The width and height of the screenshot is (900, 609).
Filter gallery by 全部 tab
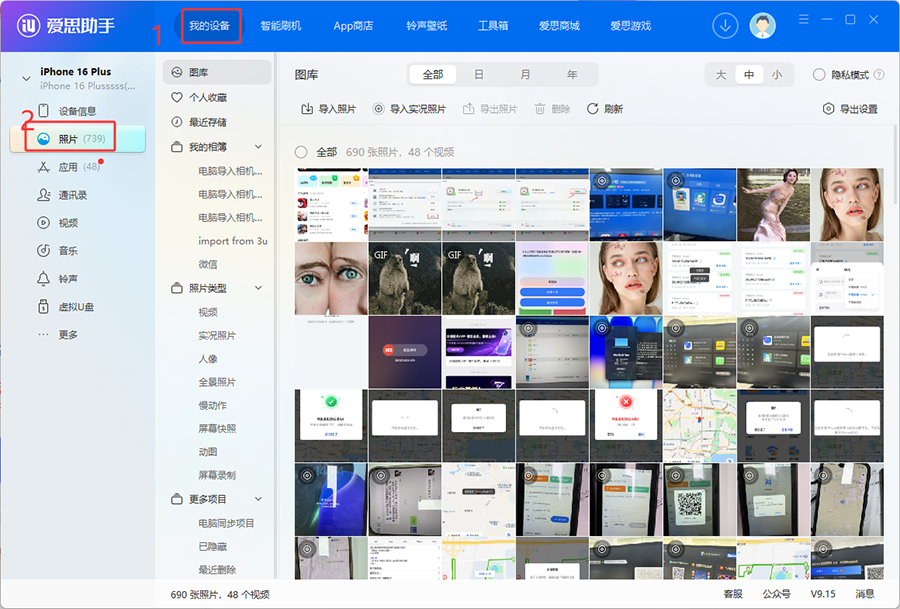(433, 75)
